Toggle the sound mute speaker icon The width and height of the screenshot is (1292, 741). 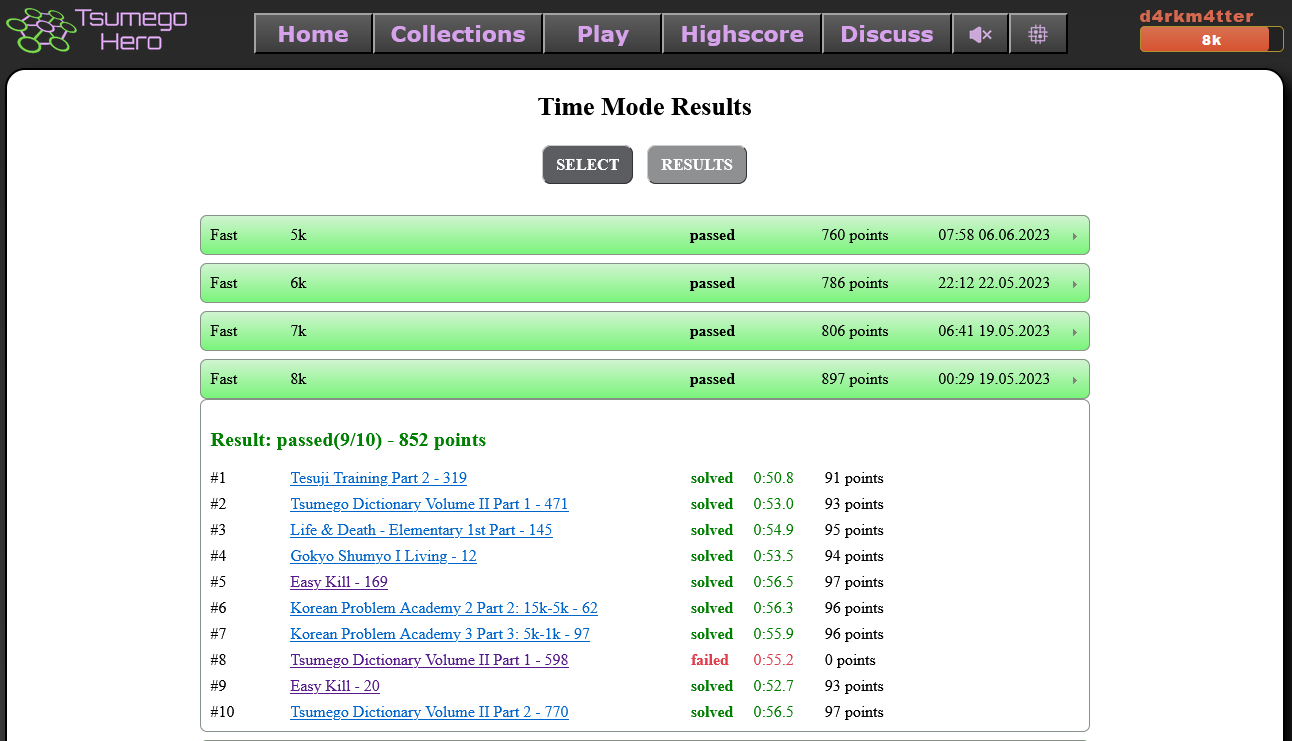980,34
